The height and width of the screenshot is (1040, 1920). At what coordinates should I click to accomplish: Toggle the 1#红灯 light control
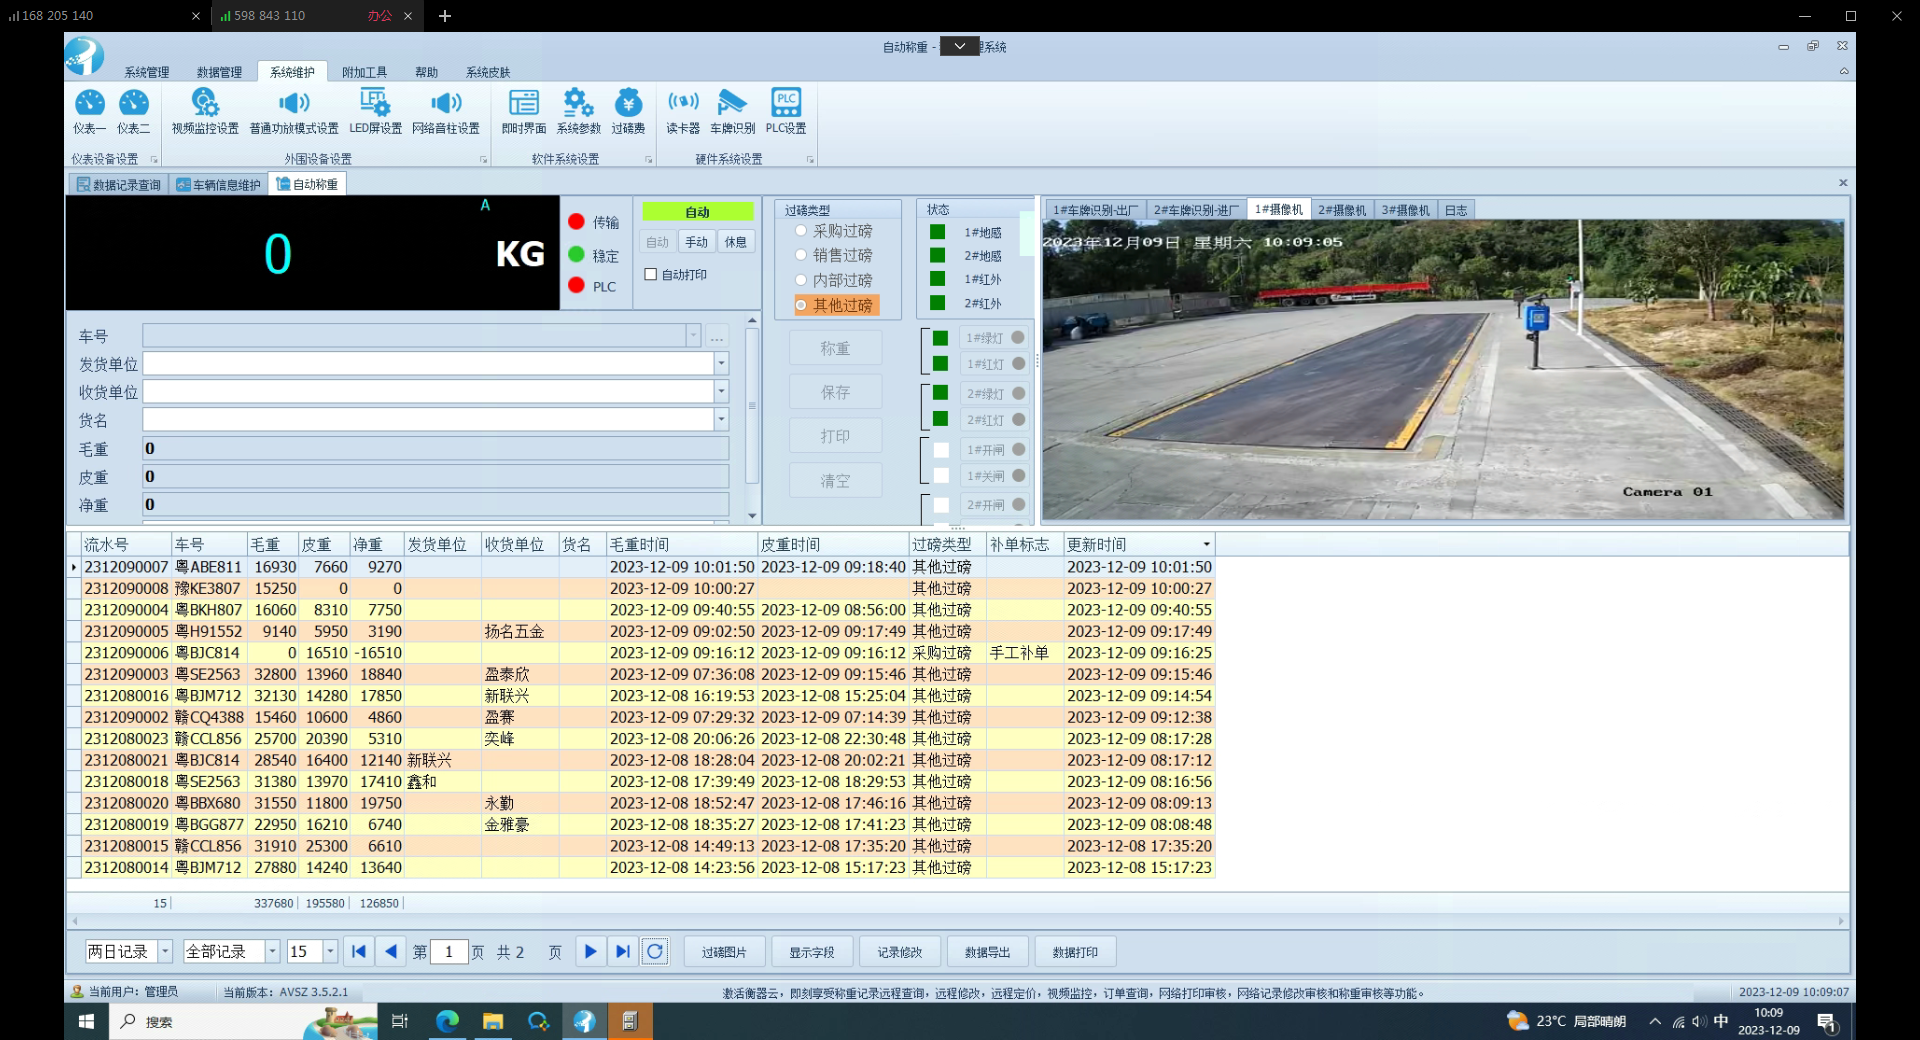994,364
